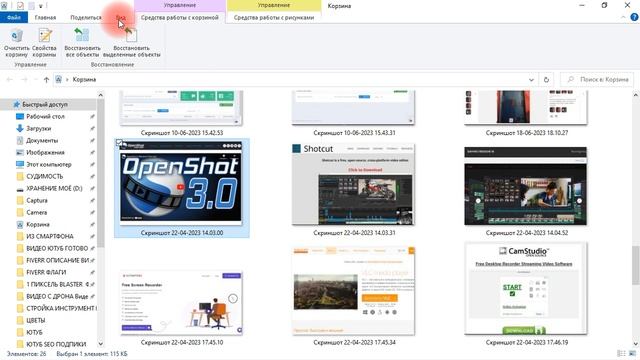Open ЮТУБ folder in sidebar

click(x=34, y=332)
